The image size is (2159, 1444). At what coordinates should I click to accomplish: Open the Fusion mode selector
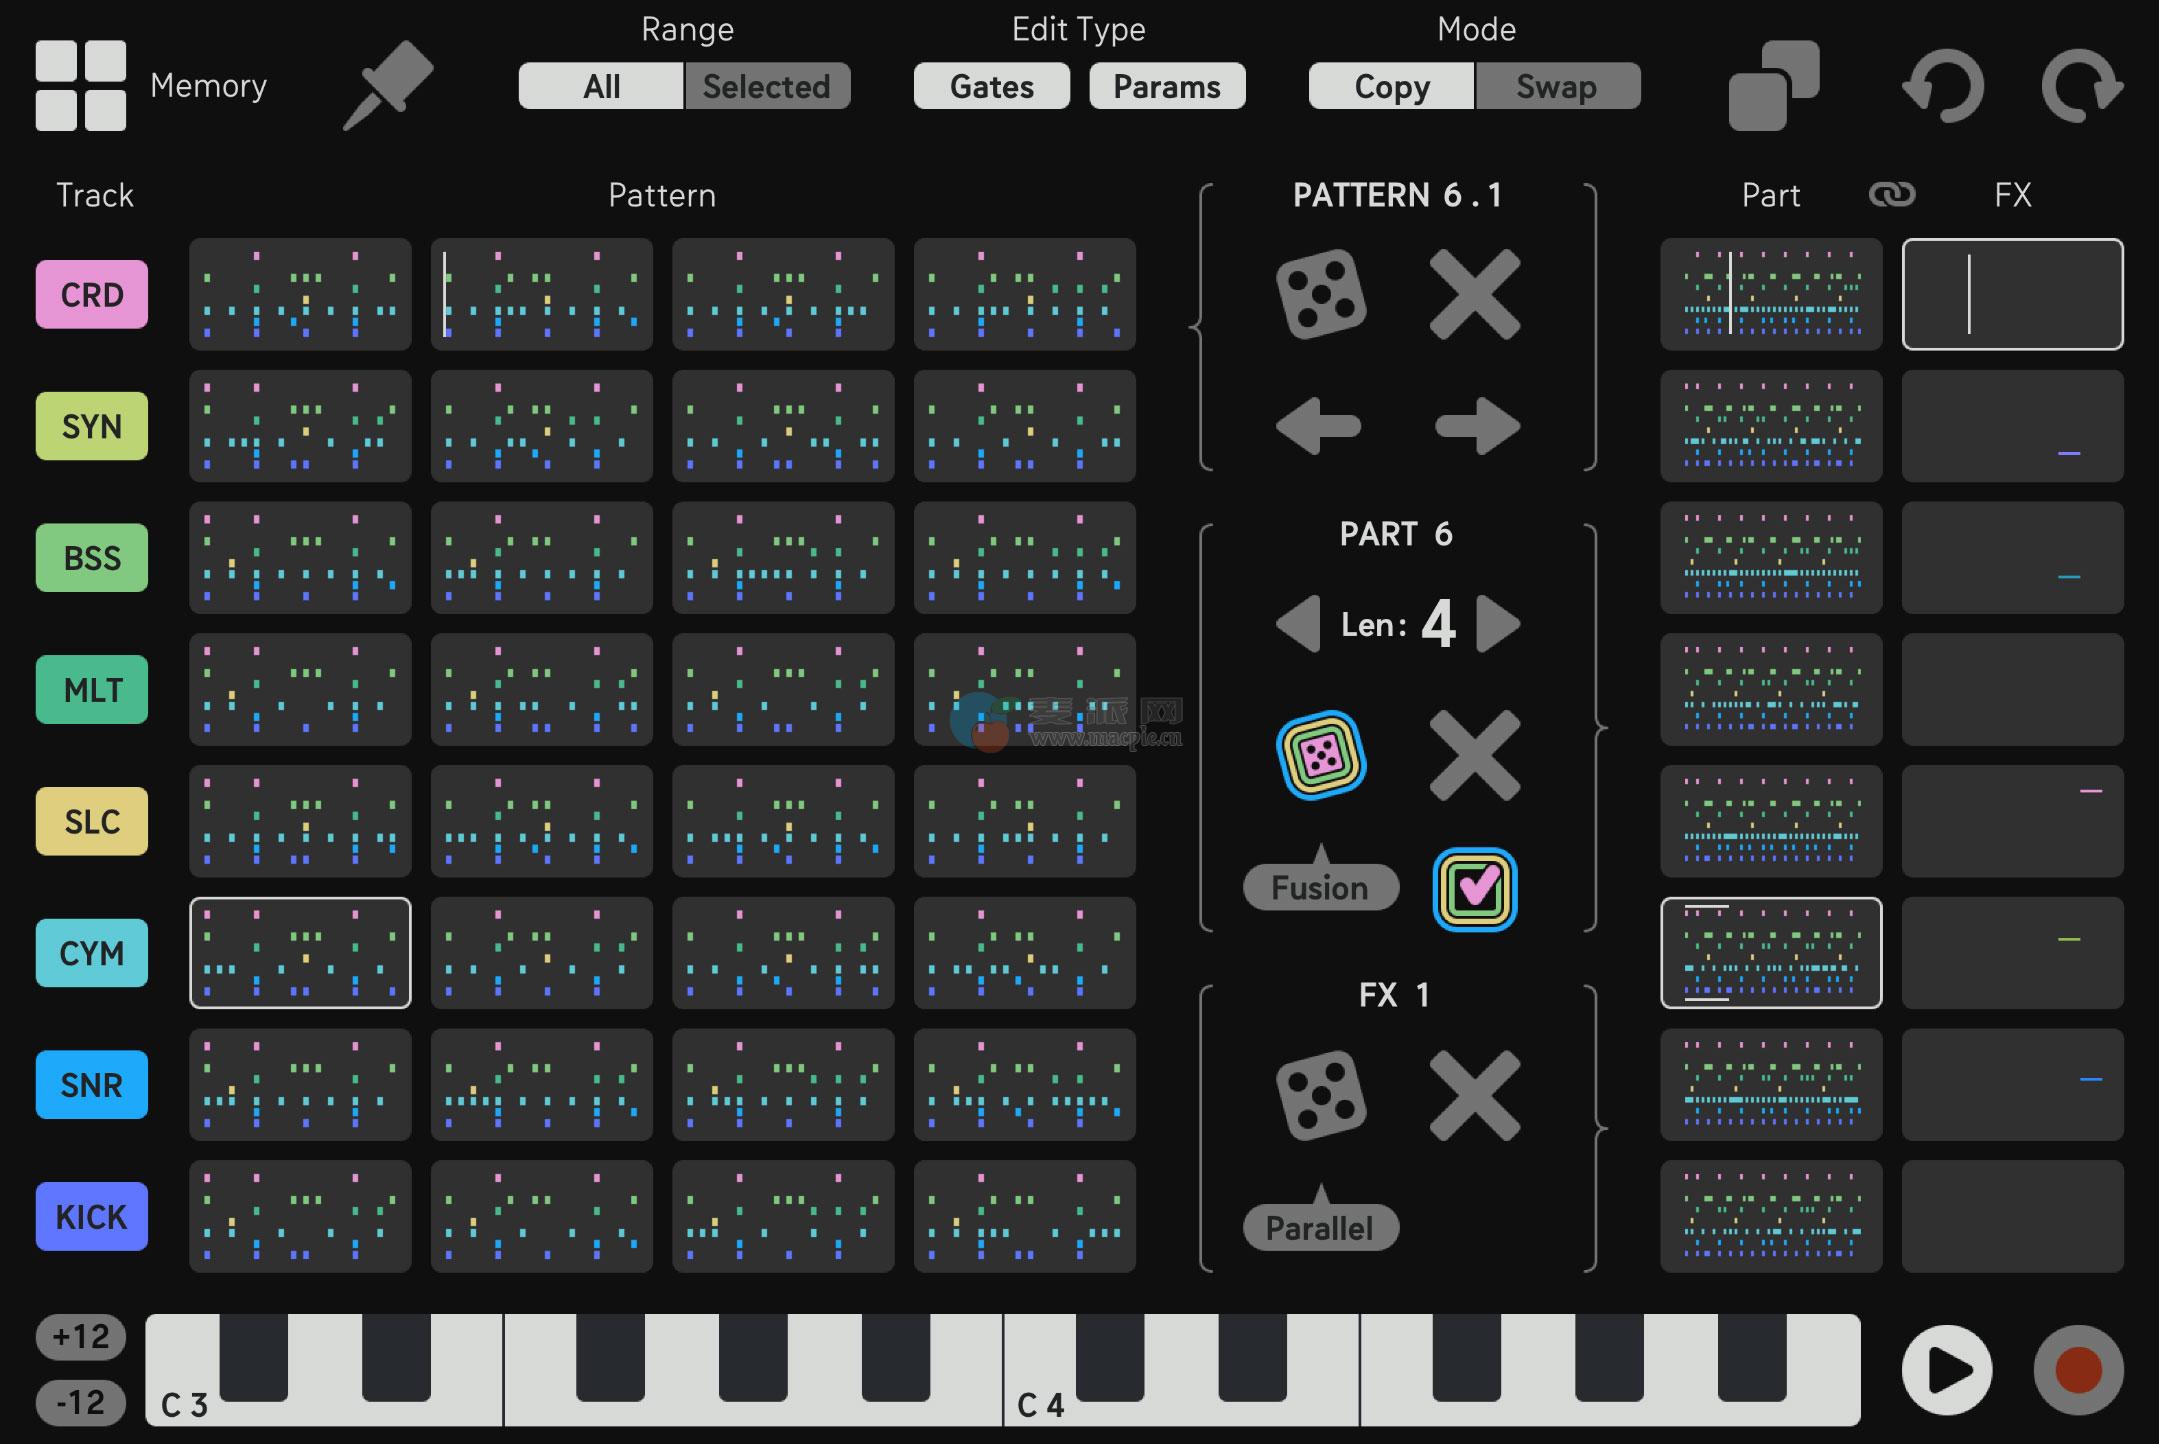pos(1320,887)
